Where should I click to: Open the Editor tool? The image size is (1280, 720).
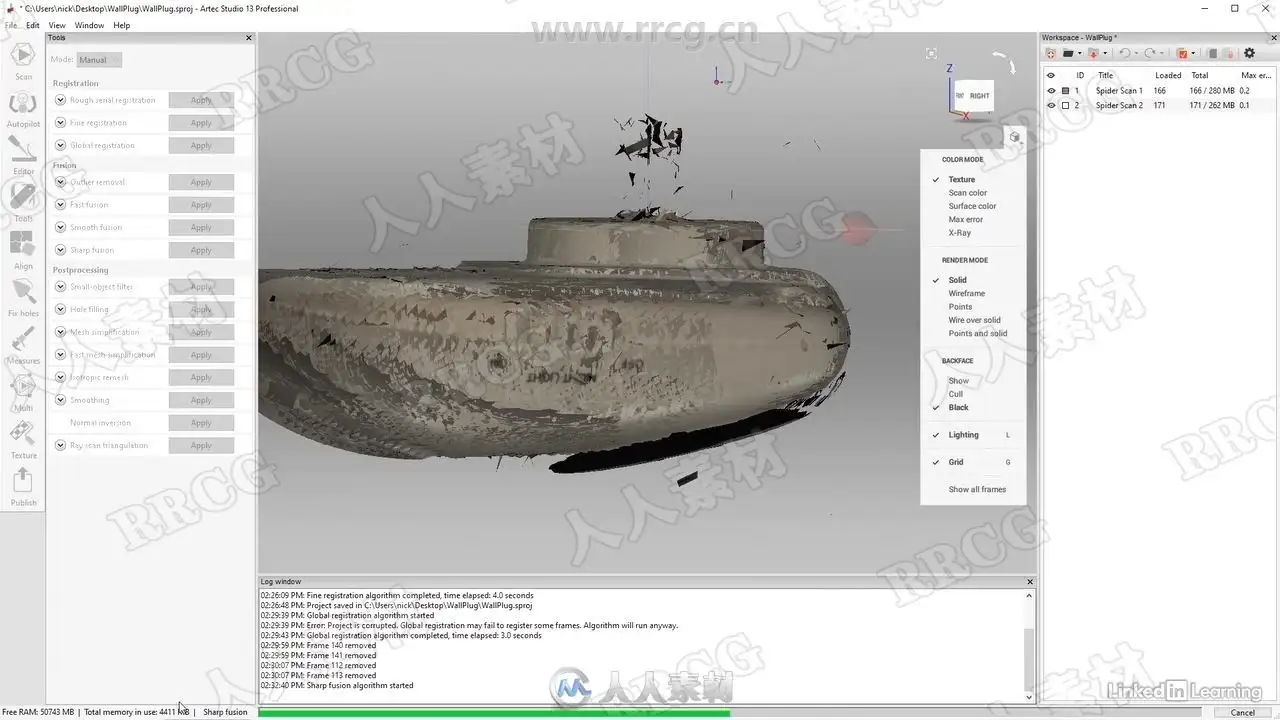pyautogui.click(x=23, y=156)
